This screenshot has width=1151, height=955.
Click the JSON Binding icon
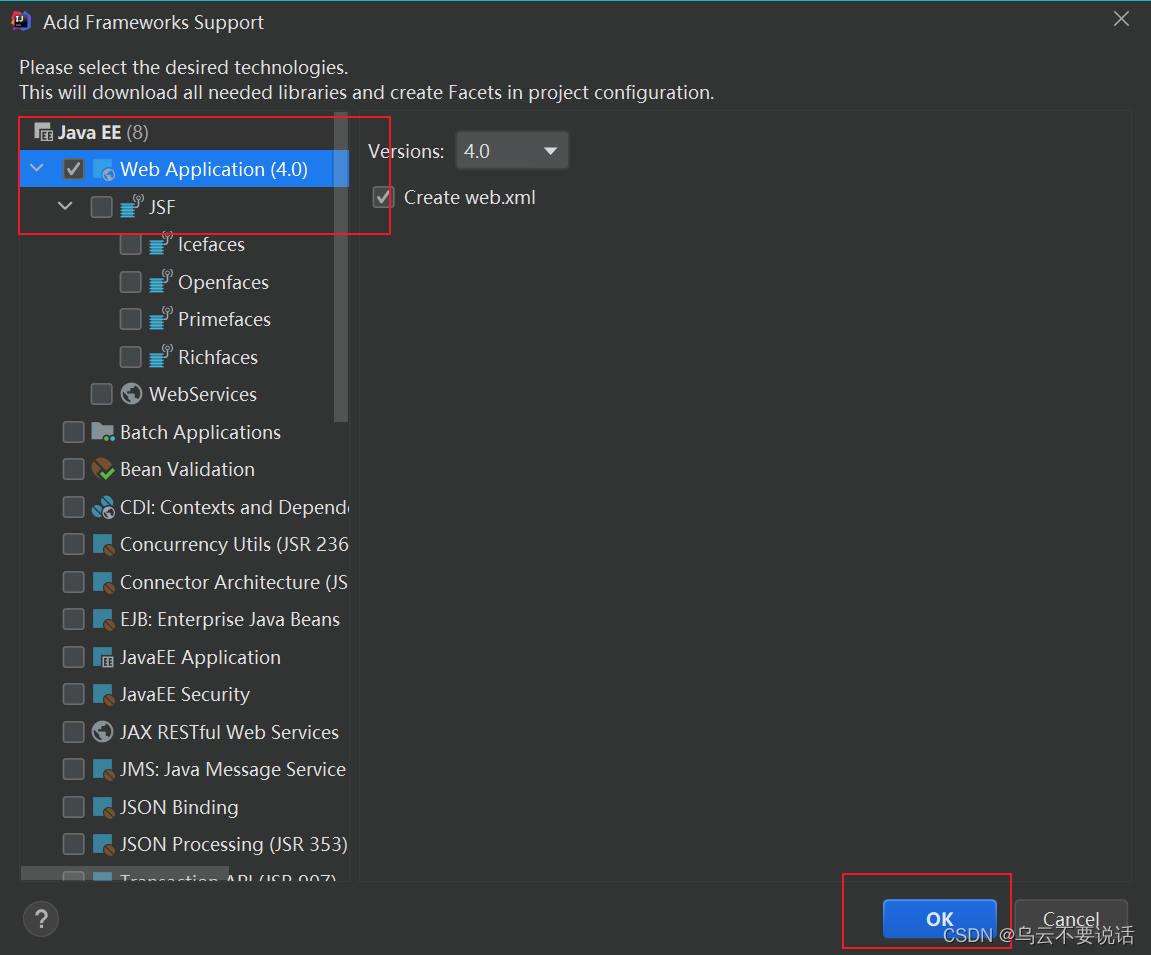(x=104, y=807)
